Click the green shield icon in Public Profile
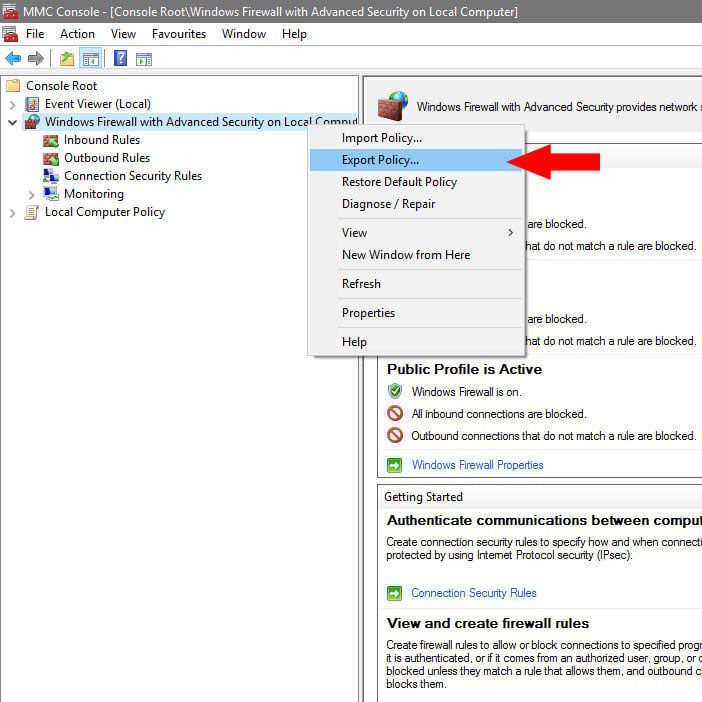Screen dimensions: 702x702 pyautogui.click(x=395, y=391)
